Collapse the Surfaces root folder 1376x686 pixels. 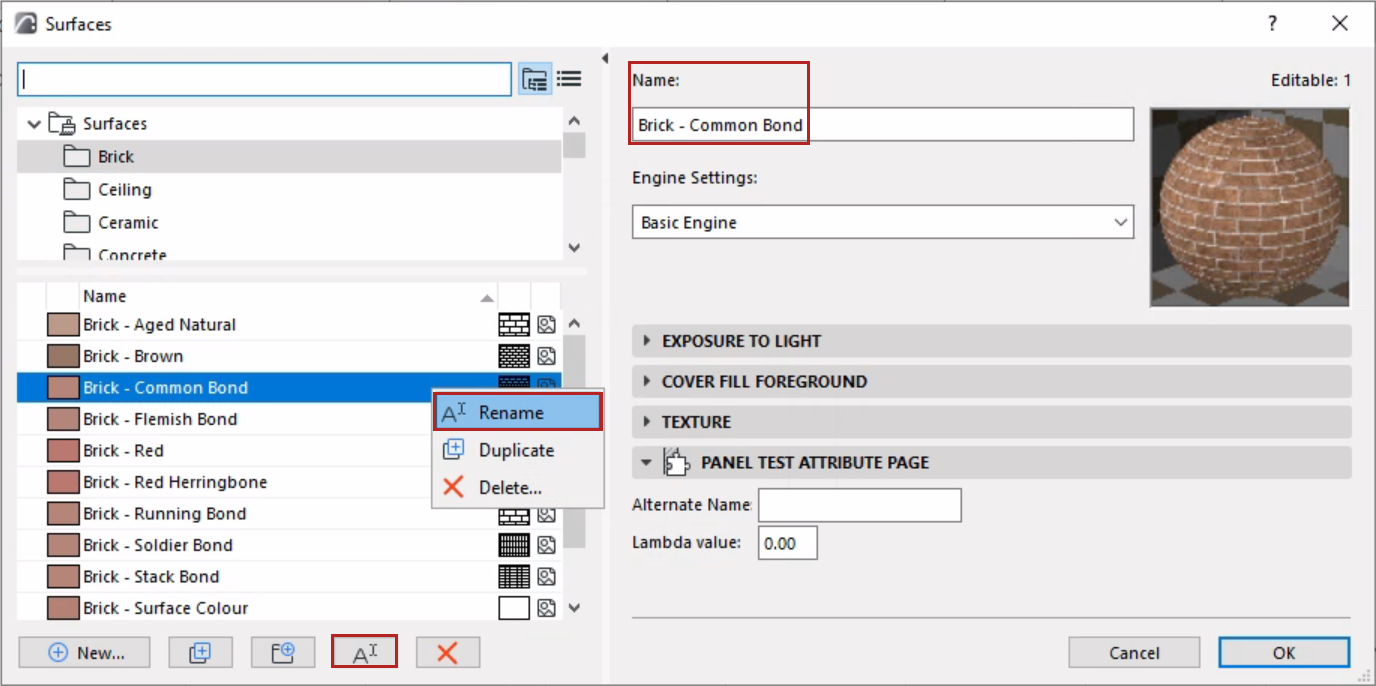(x=35, y=124)
